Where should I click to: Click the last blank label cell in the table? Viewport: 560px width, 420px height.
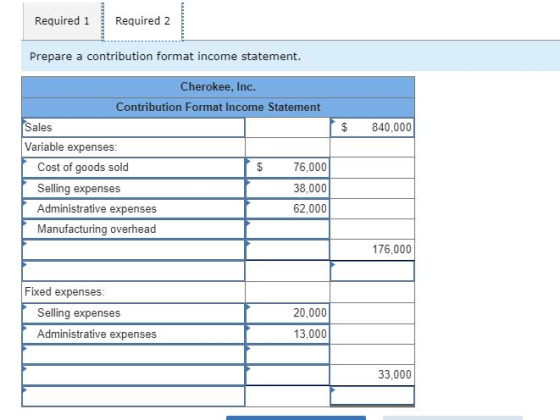click(x=134, y=396)
